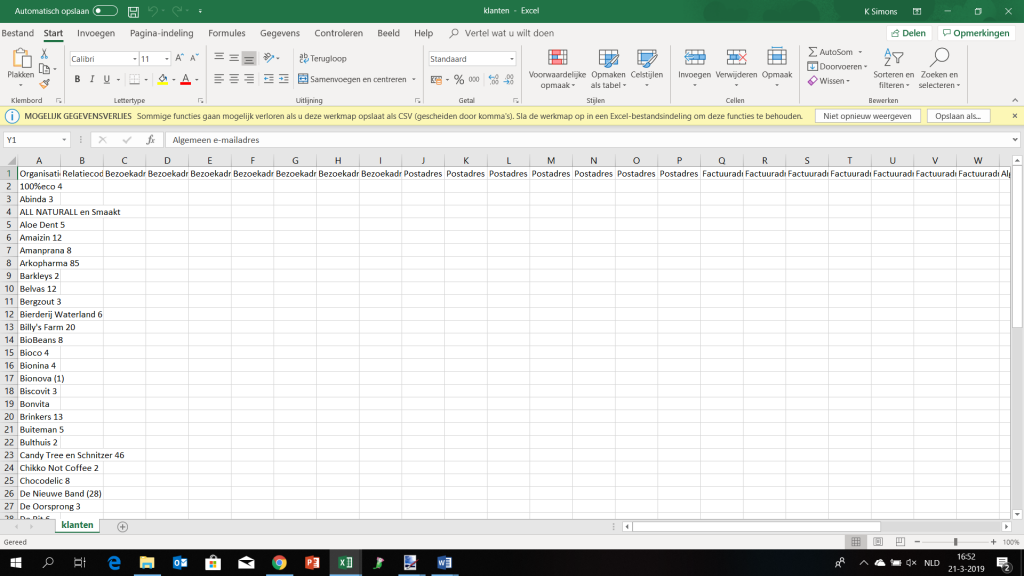Open the Formules ribbon tab
Screen dimensions: 1024x576
pos(227,33)
